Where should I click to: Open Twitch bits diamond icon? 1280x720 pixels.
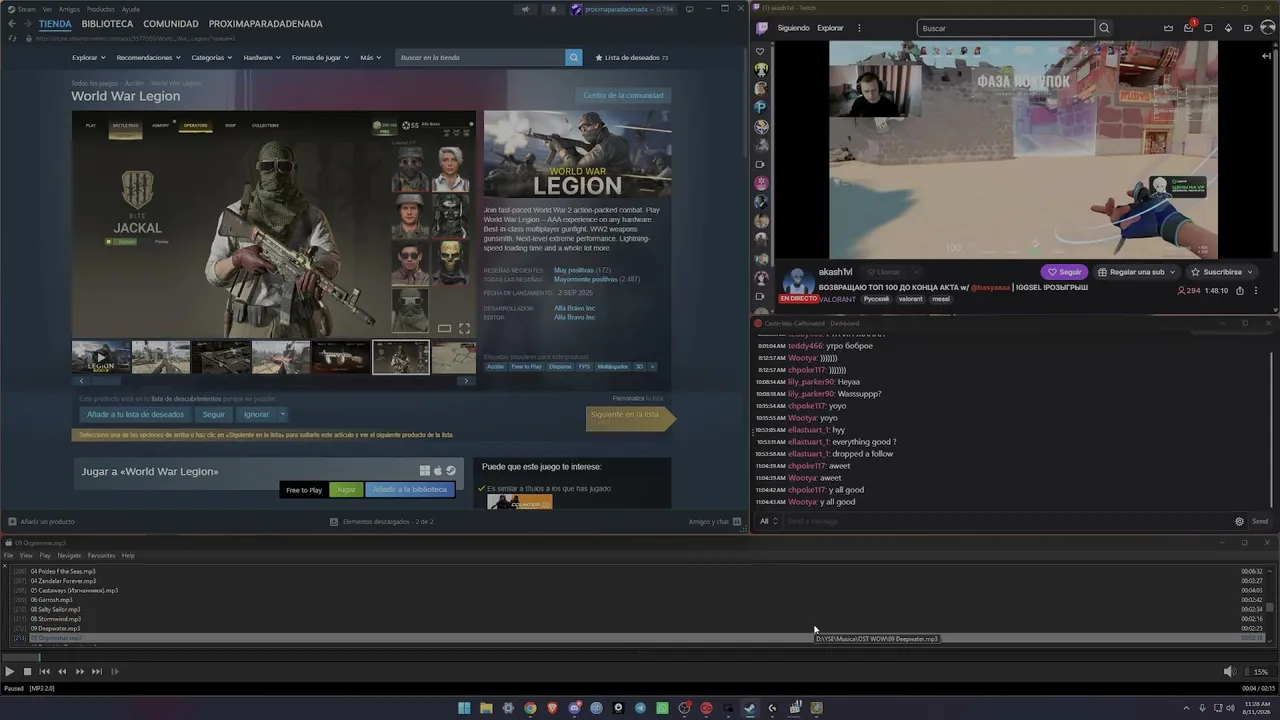point(1229,28)
